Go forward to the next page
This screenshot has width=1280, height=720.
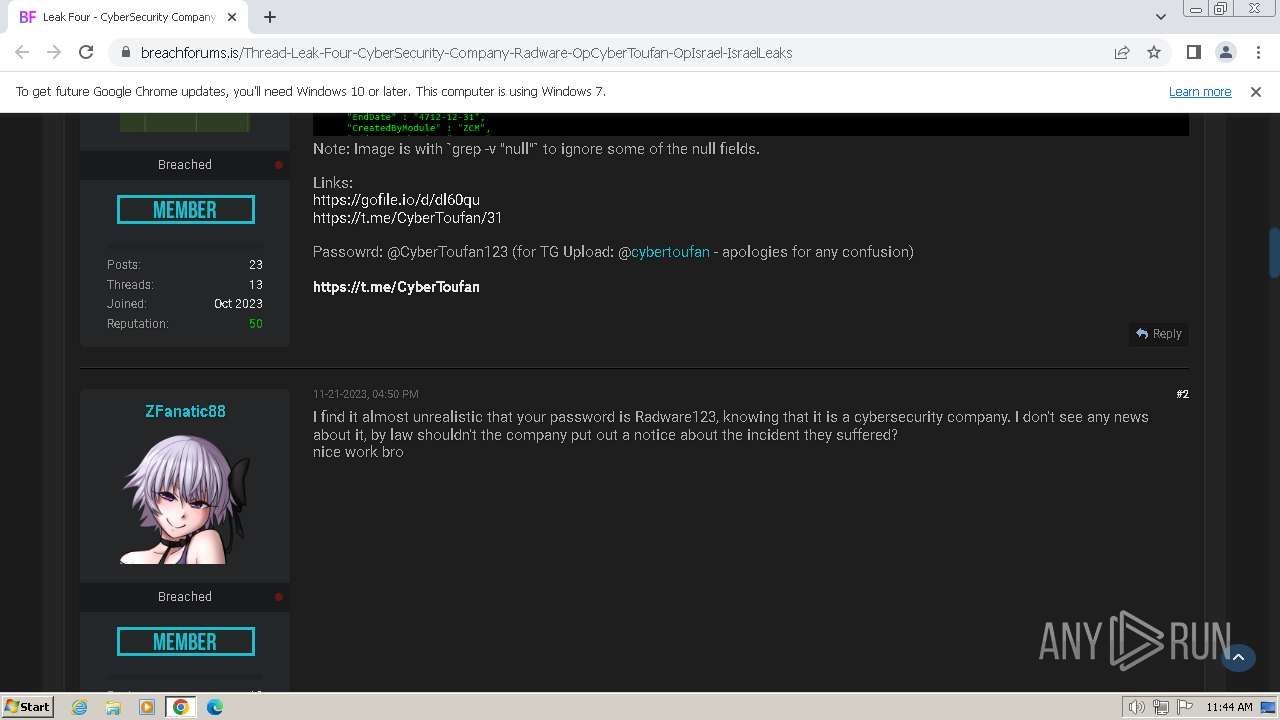(54, 52)
